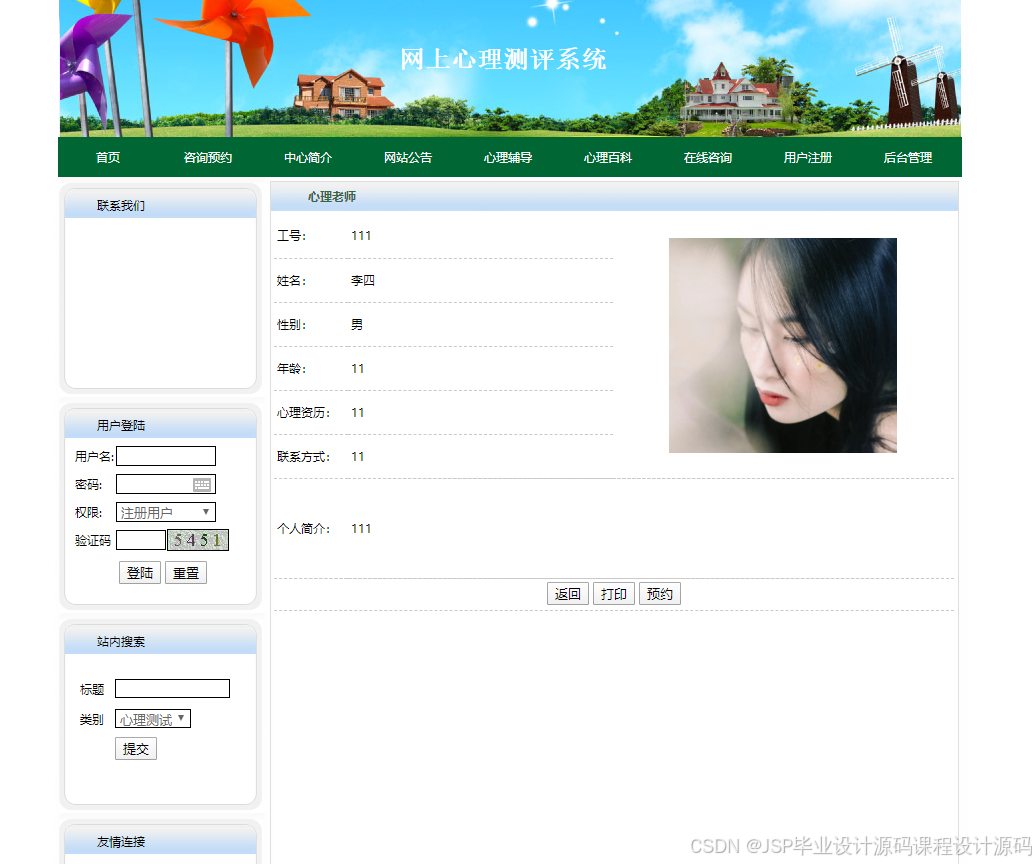
Task: Click the 友情连接 panel heading
Action: (x=121, y=842)
